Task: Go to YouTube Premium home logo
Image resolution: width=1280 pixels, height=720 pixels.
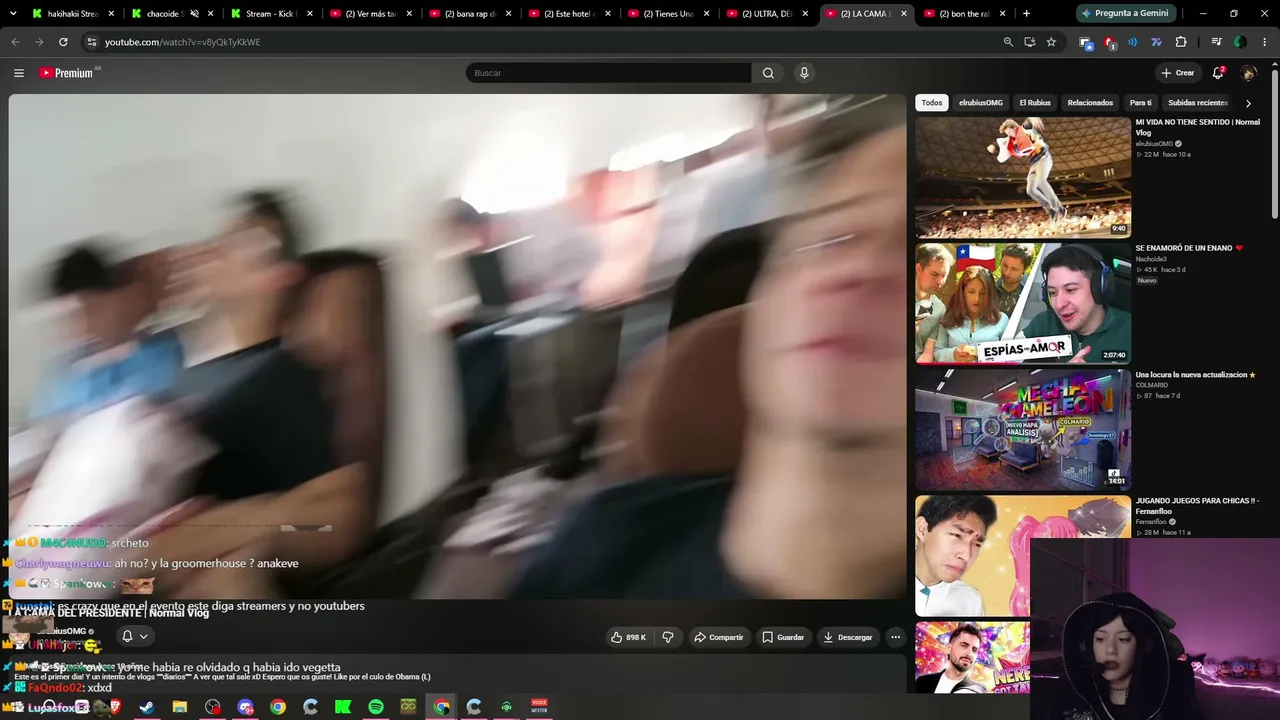Action: (67, 73)
